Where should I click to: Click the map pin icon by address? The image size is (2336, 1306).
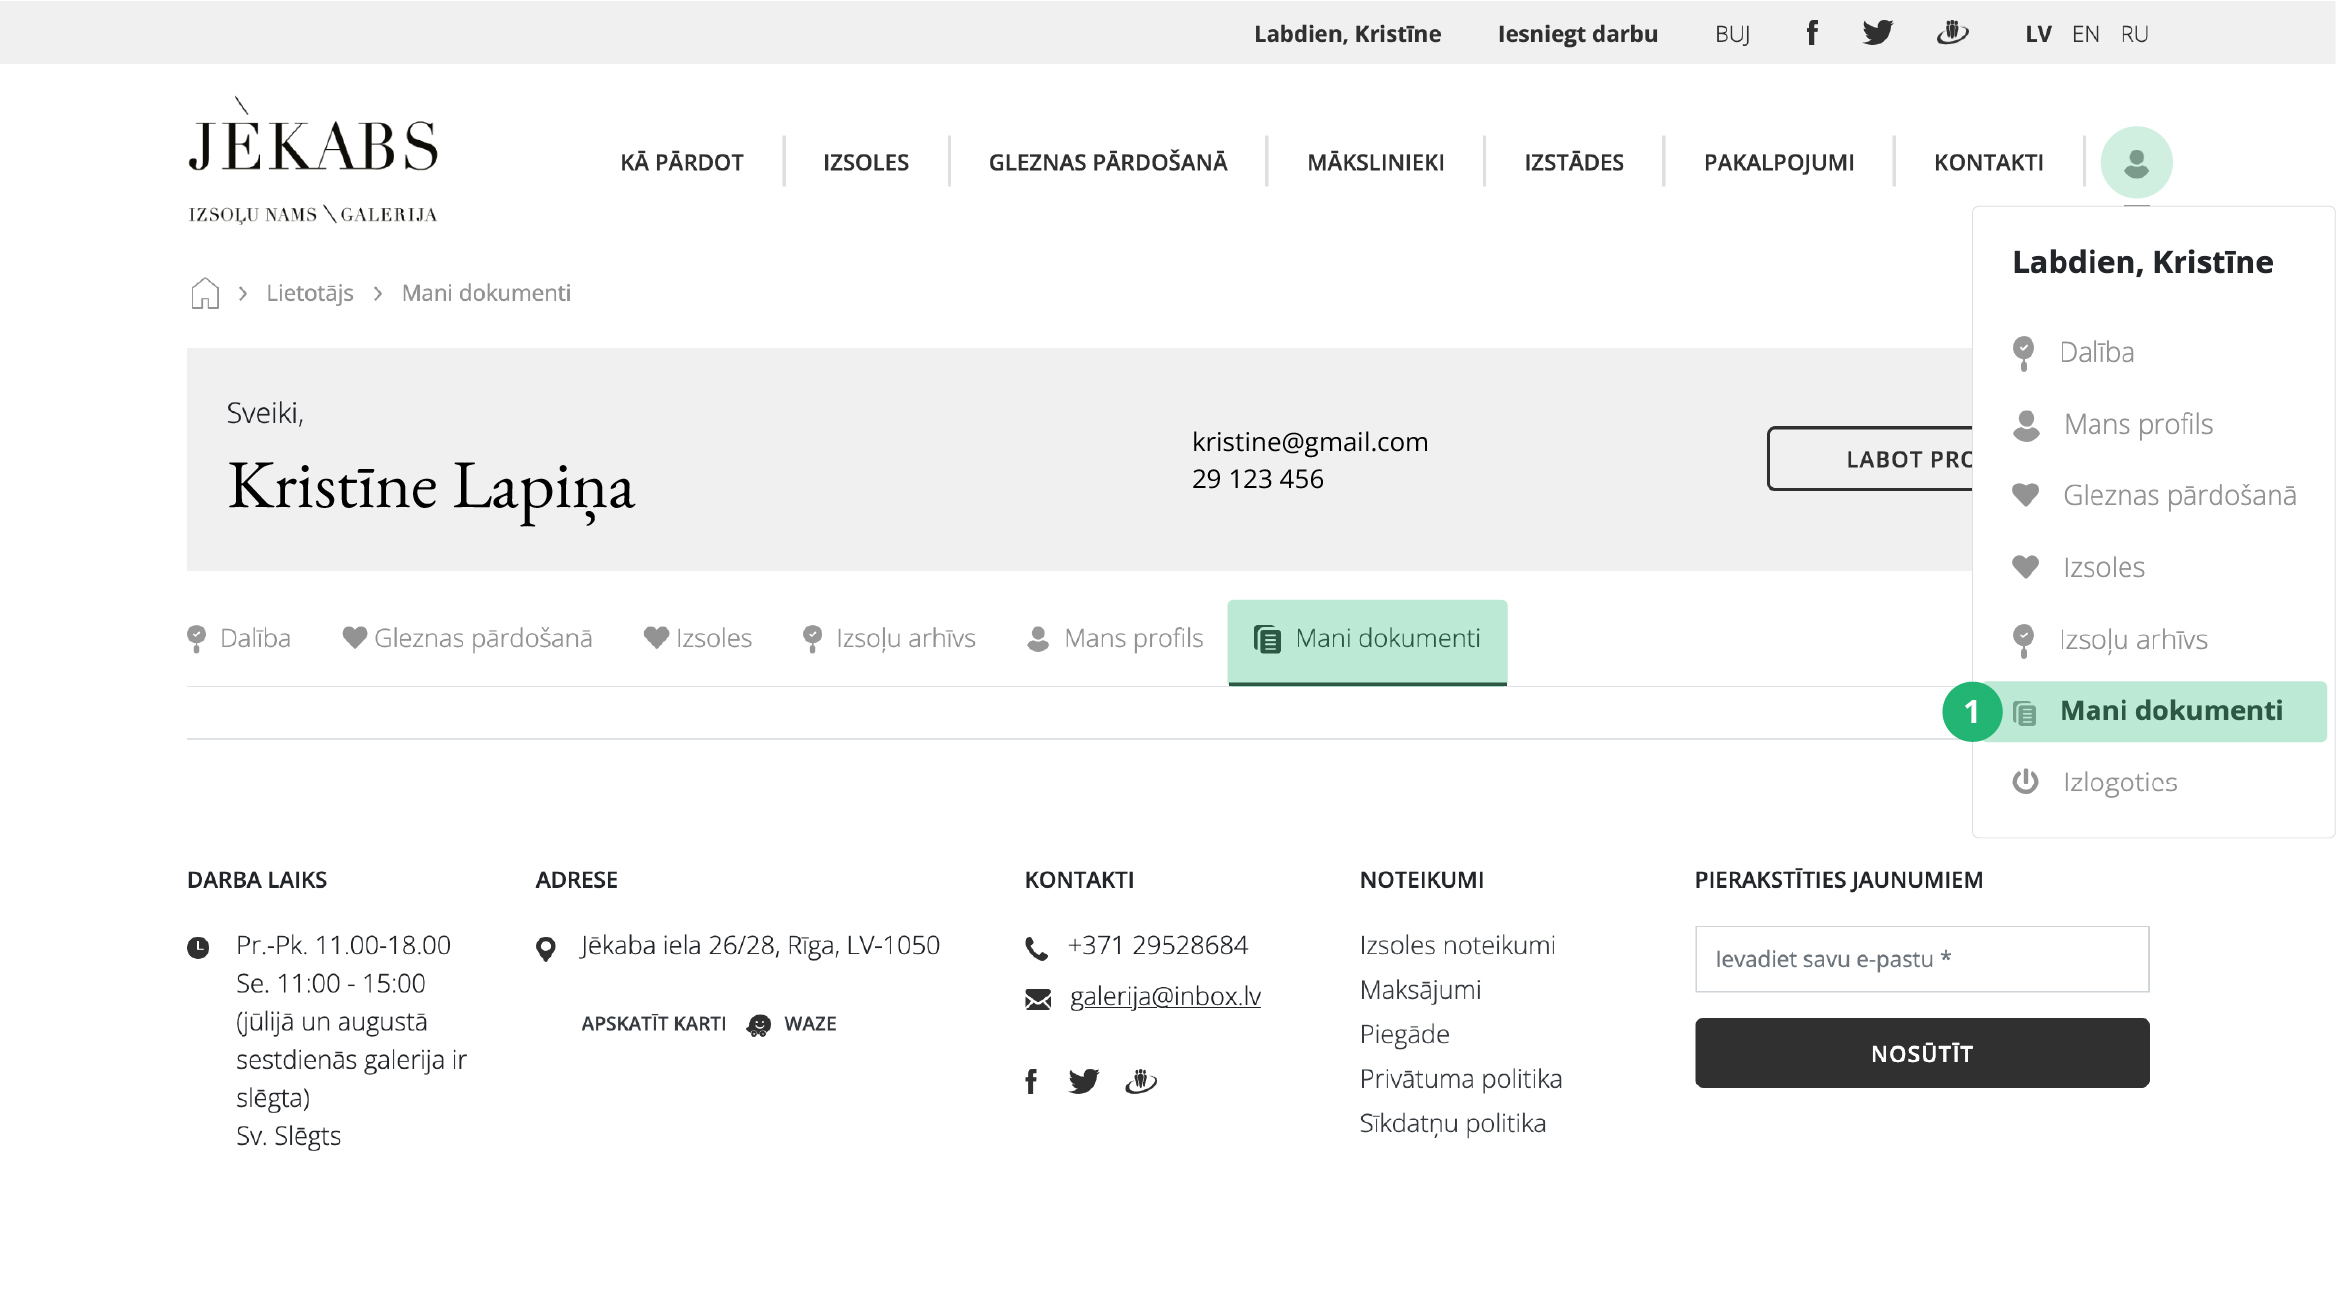[x=546, y=949]
